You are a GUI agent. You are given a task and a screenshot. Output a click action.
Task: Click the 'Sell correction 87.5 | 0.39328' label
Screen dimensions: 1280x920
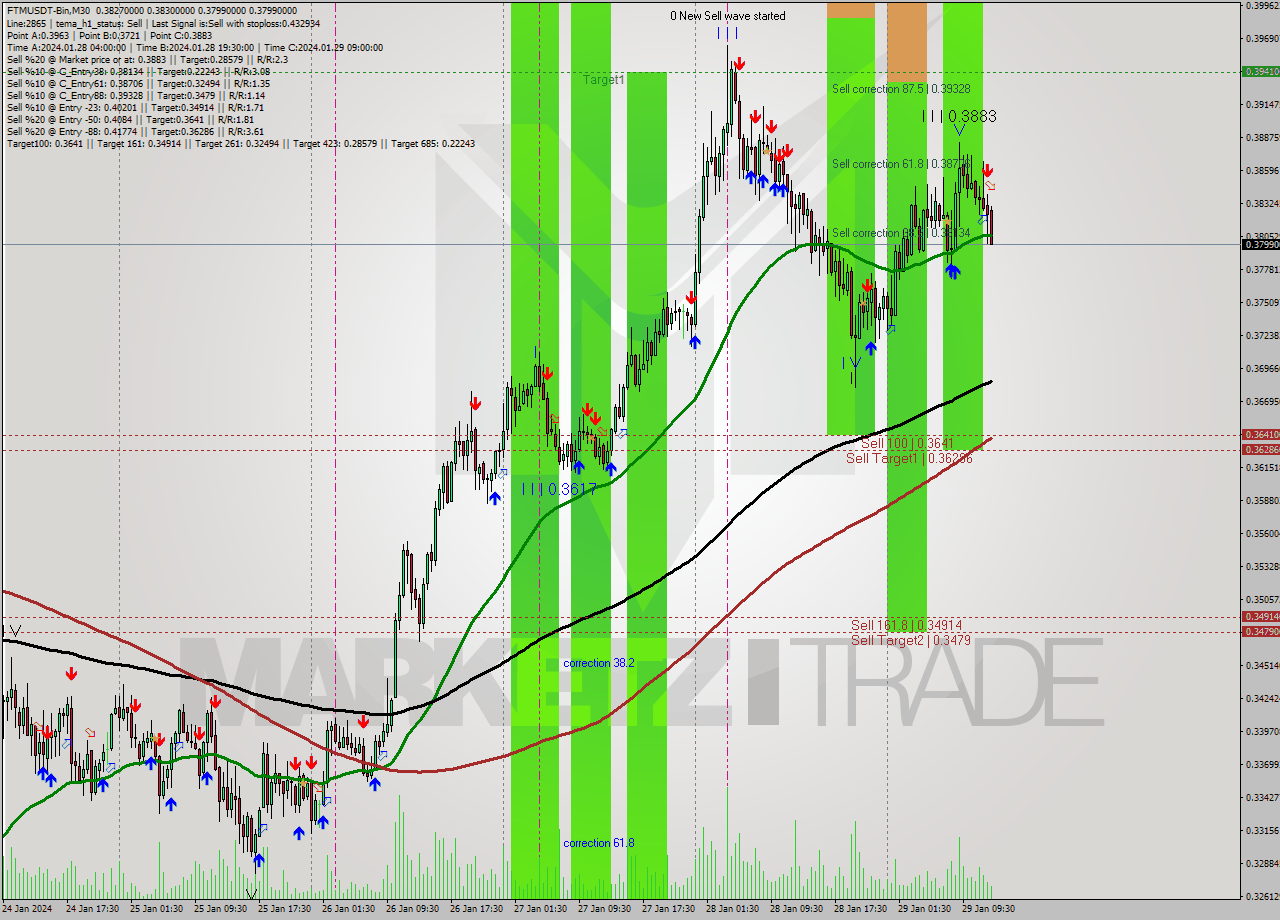tap(900, 89)
